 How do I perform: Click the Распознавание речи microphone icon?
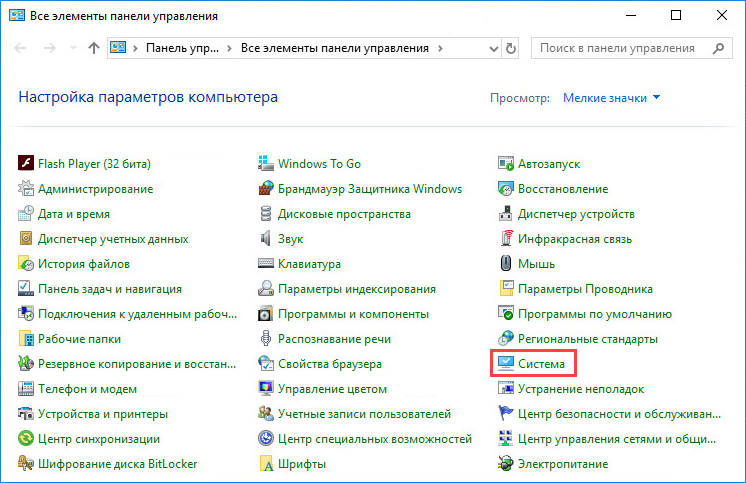[x=265, y=338]
